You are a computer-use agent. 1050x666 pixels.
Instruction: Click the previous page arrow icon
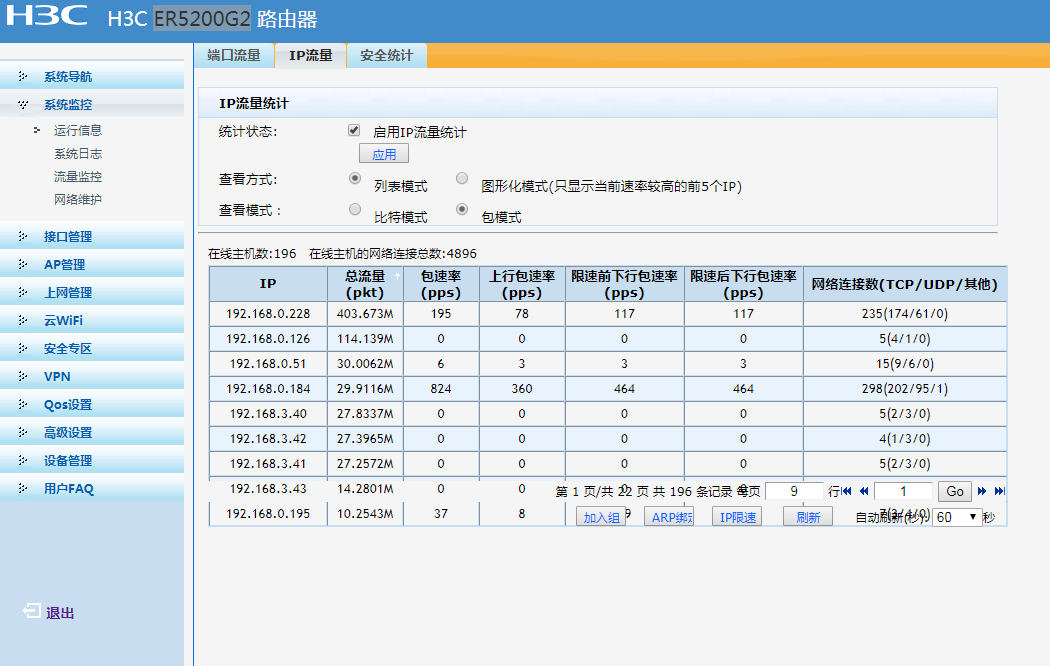click(863, 491)
